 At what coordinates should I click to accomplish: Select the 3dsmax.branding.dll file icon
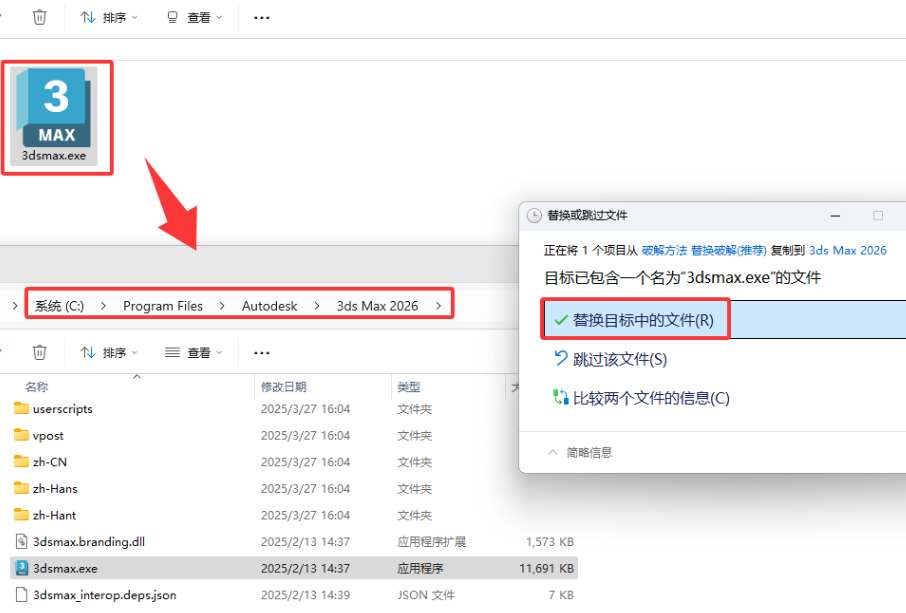tap(22, 542)
